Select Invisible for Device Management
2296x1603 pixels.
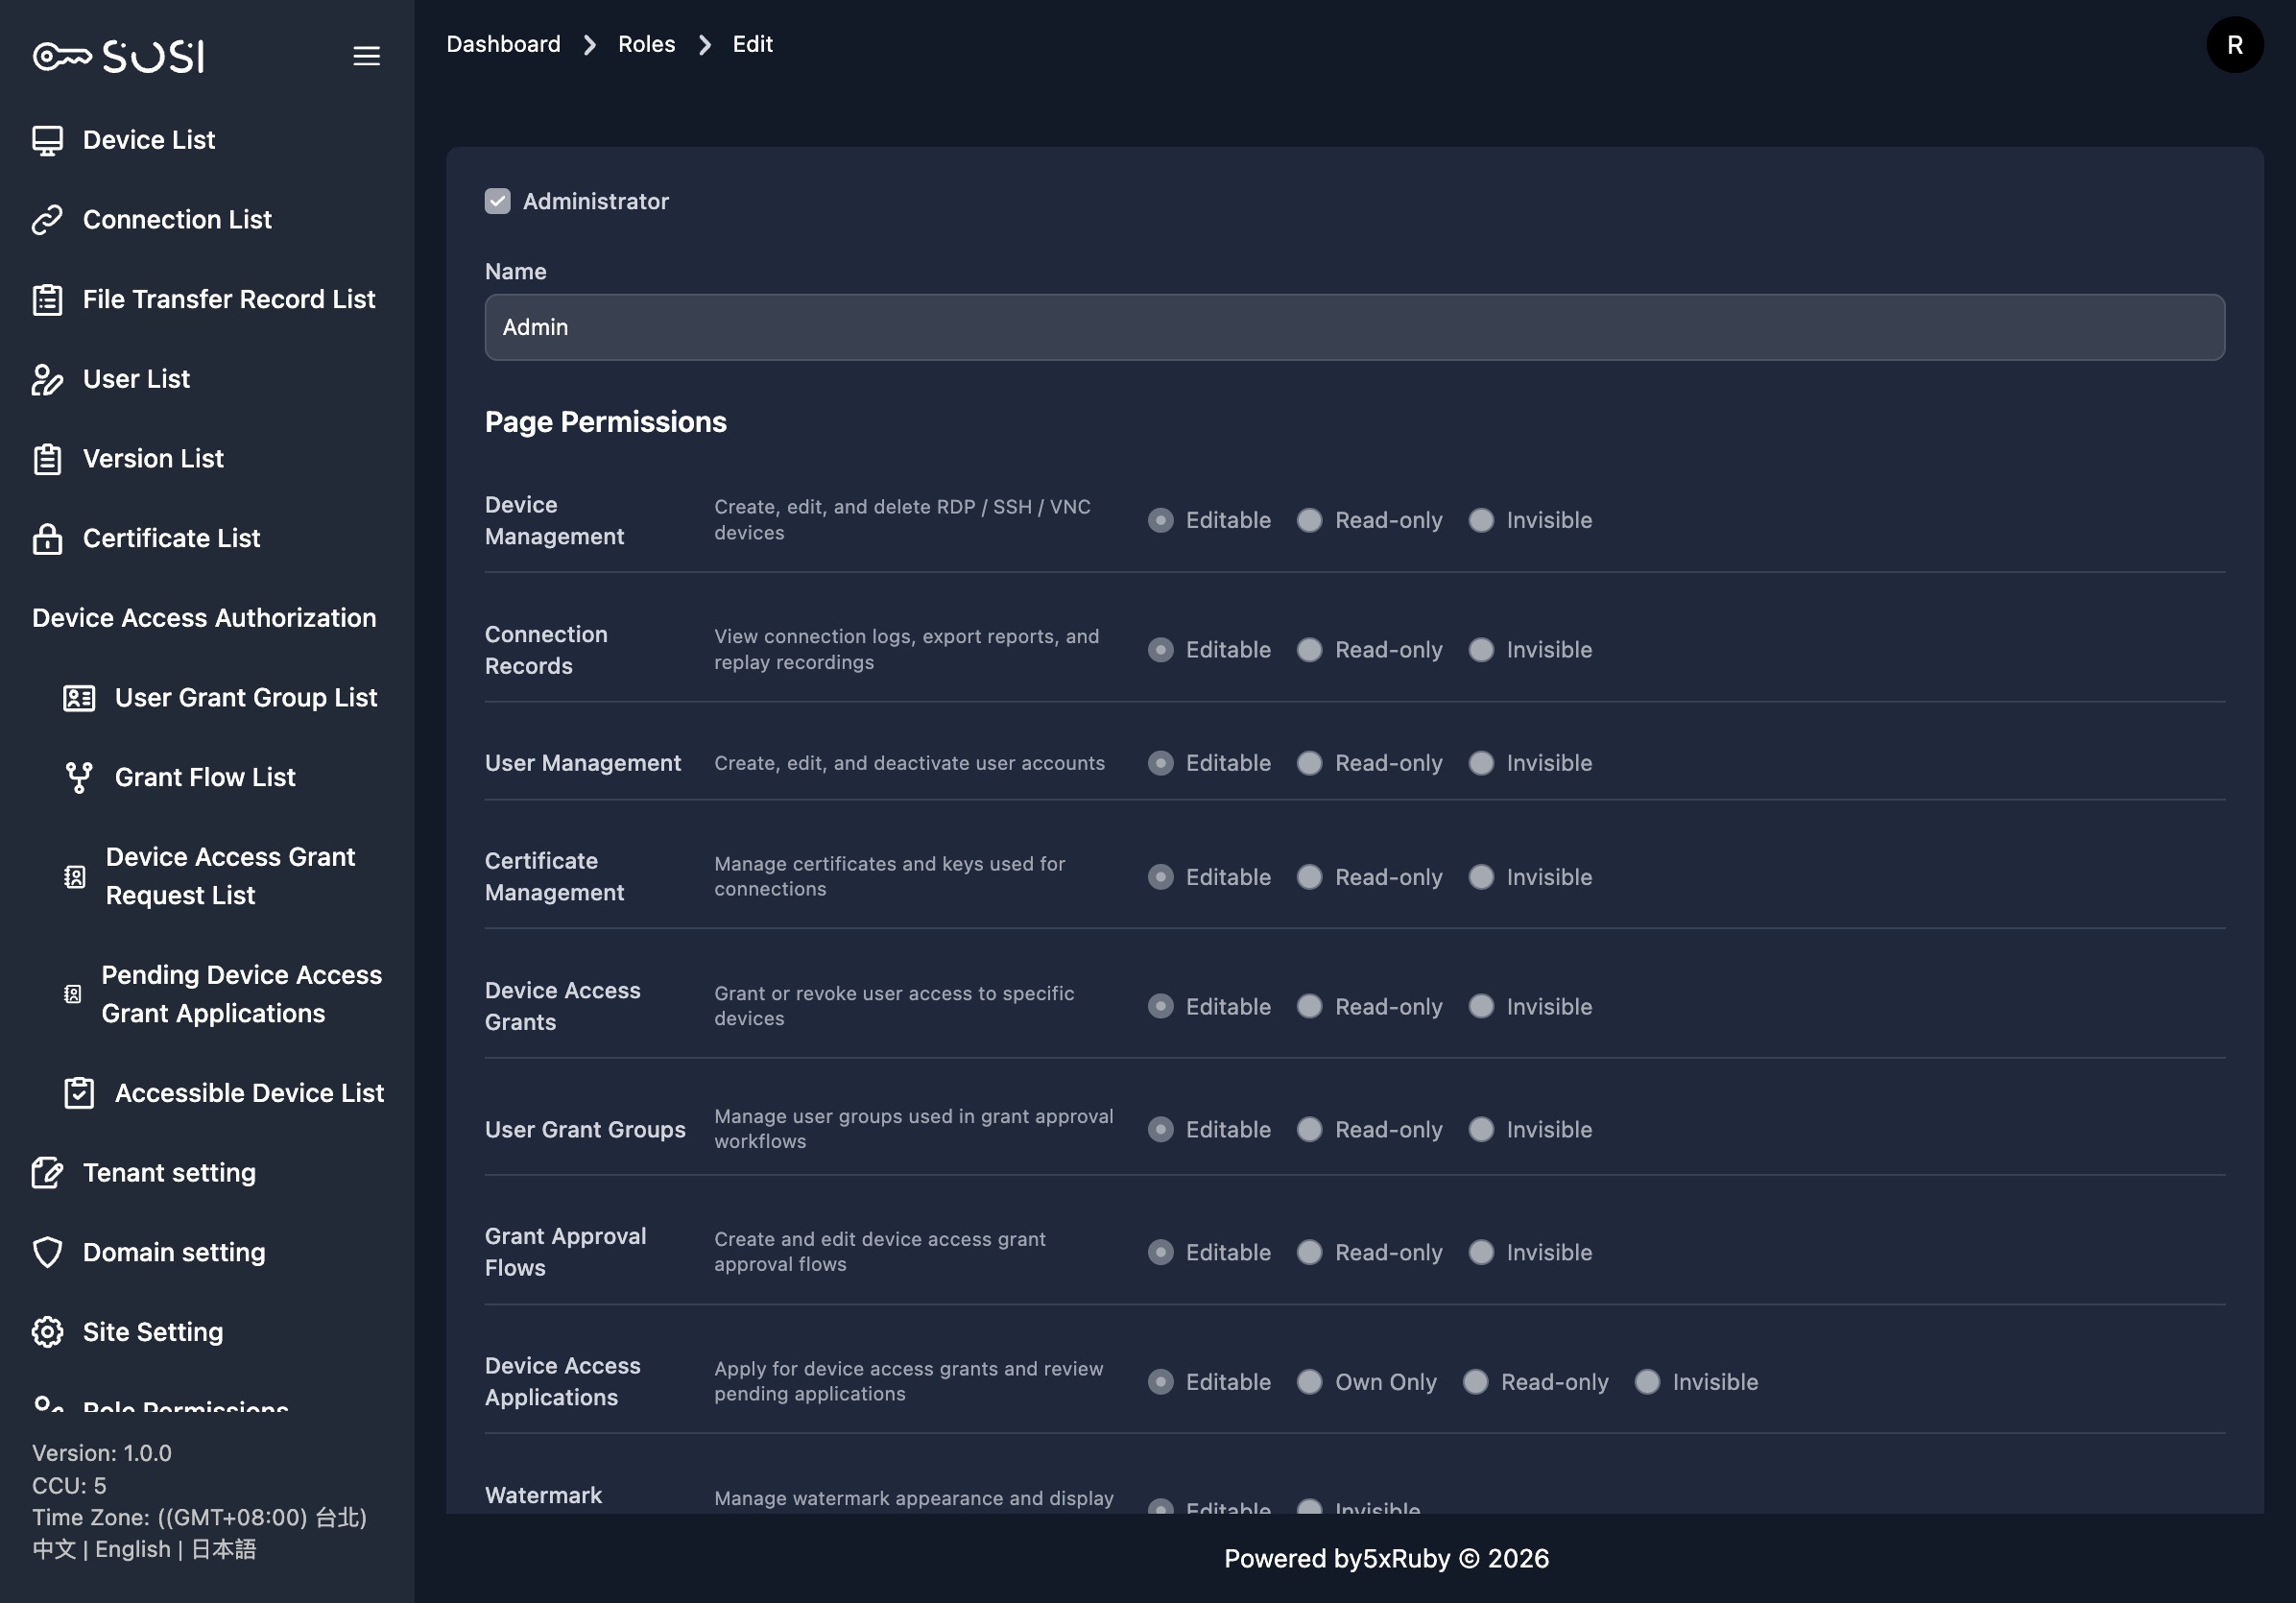[x=1481, y=520]
